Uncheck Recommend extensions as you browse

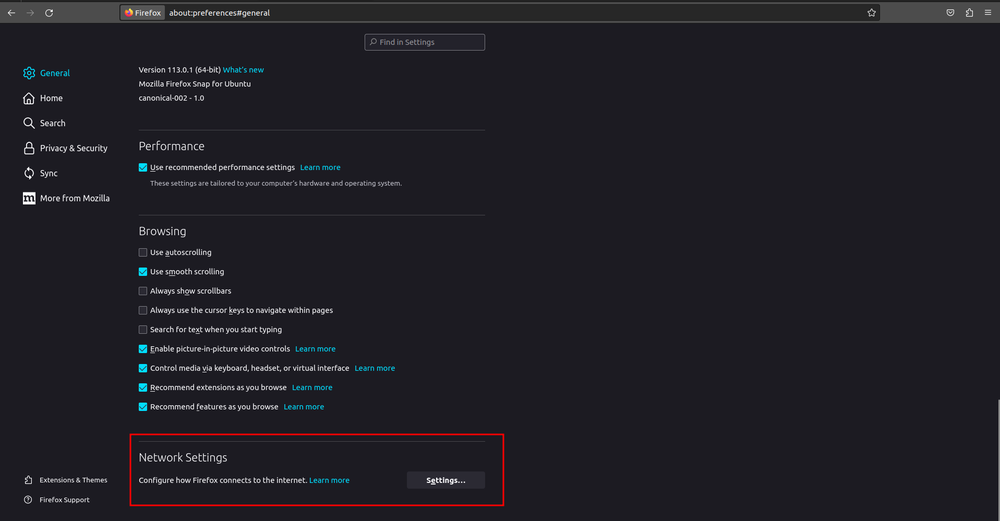(143, 388)
